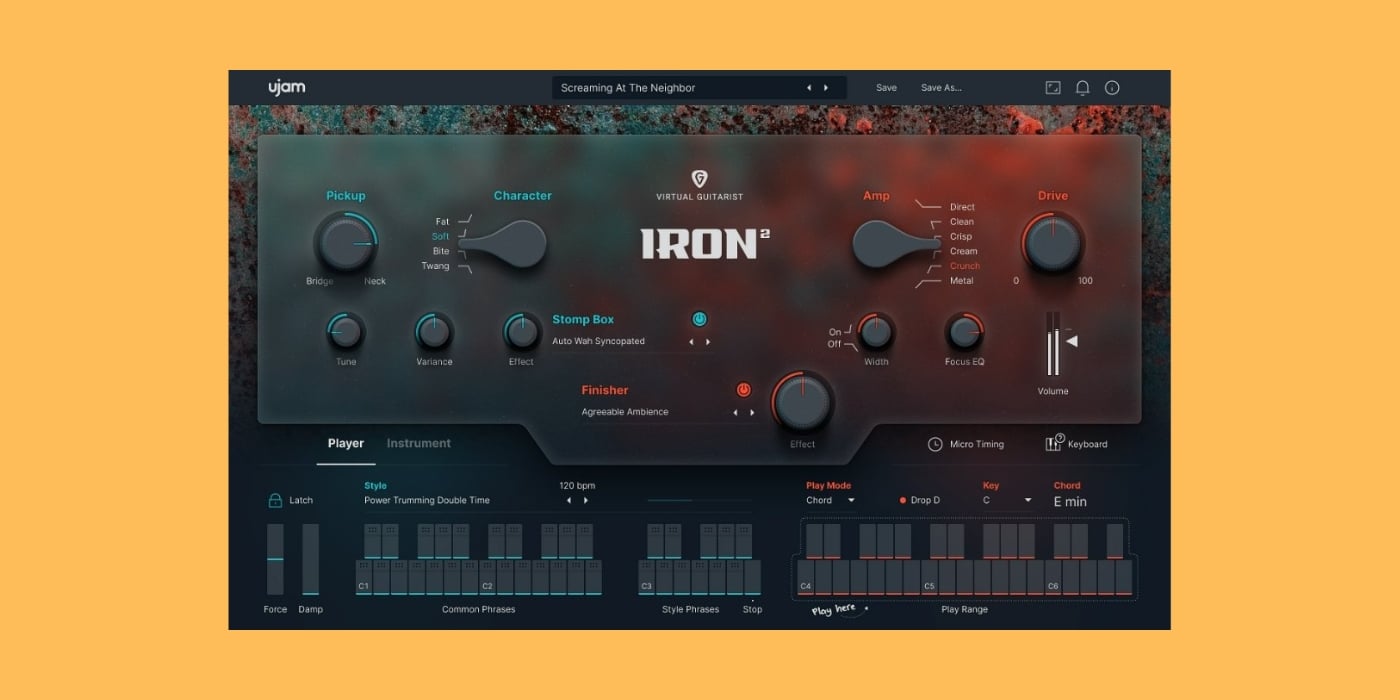Select Crisp amp option
The width and height of the screenshot is (1400, 700).
pos(961,237)
